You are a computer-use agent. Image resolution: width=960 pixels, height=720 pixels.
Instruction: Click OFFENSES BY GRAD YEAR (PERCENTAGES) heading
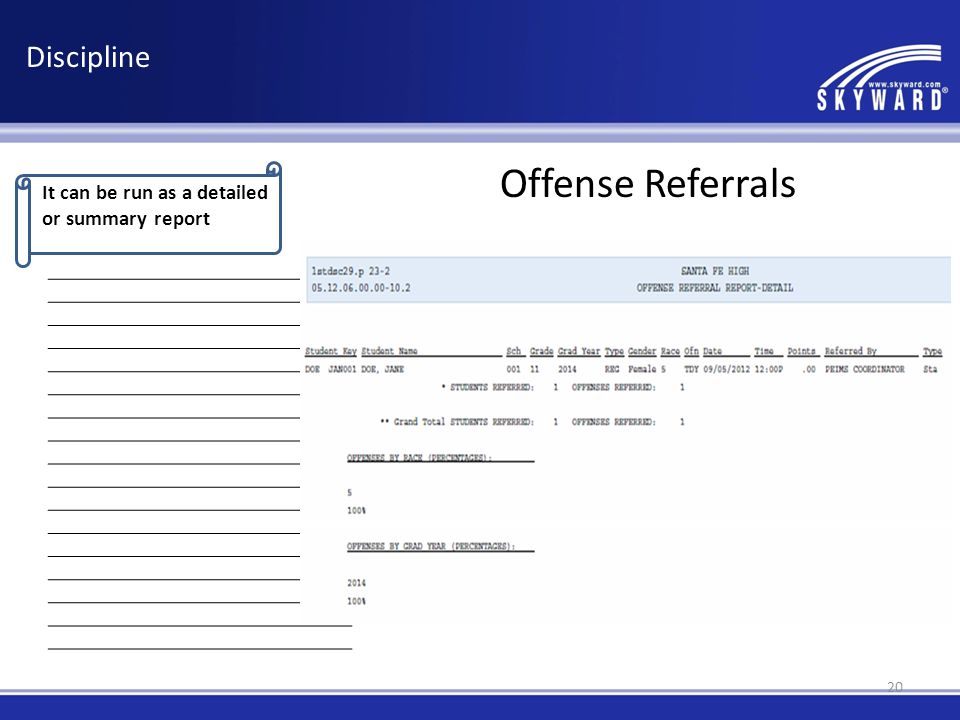tap(431, 546)
